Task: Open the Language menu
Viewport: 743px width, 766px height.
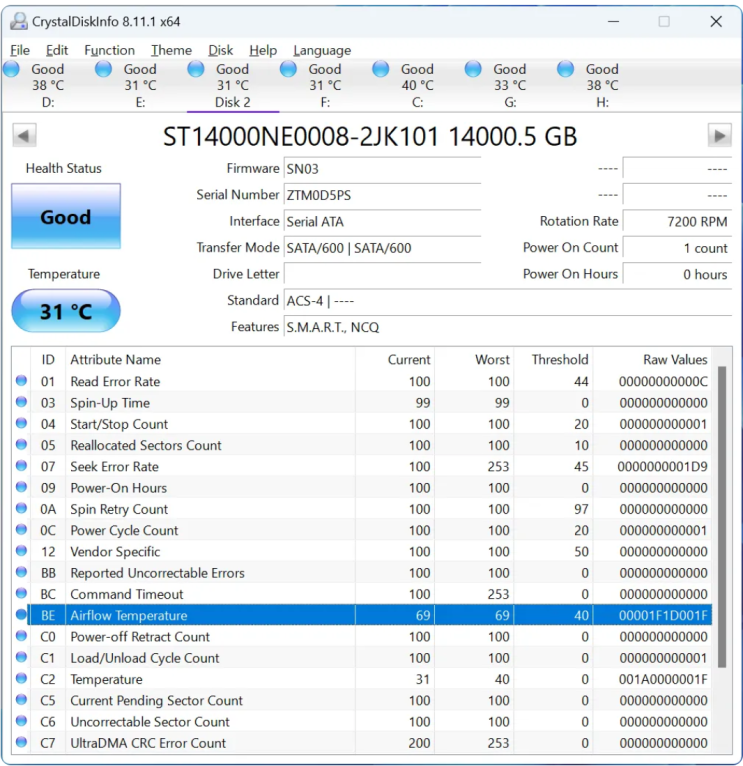Action: click(x=322, y=50)
